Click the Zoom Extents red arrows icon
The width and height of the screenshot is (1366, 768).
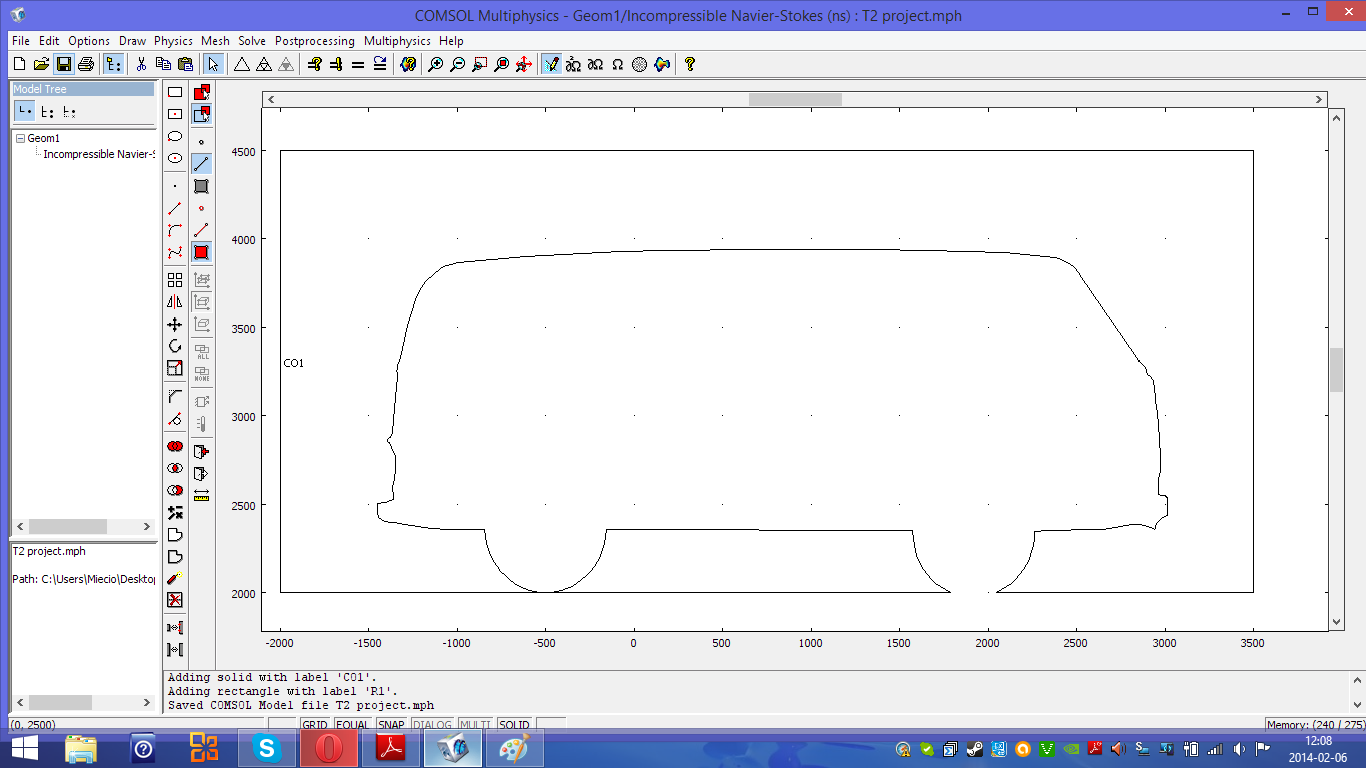tap(523, 64)
